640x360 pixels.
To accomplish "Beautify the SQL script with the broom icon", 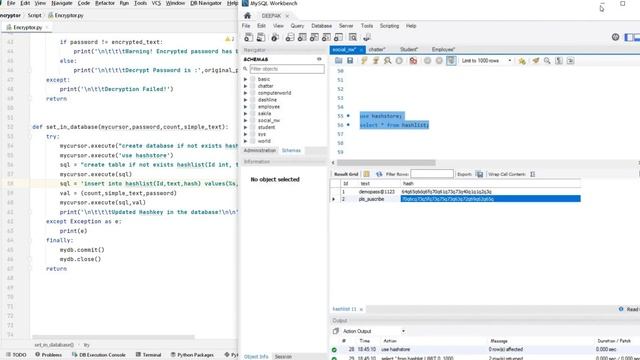I will tap(536, 61).
